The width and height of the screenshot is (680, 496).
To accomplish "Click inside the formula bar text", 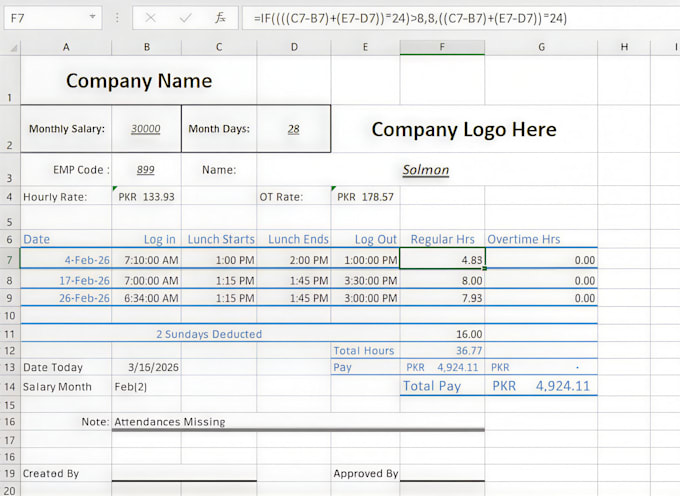I will (x=410, y=18).
